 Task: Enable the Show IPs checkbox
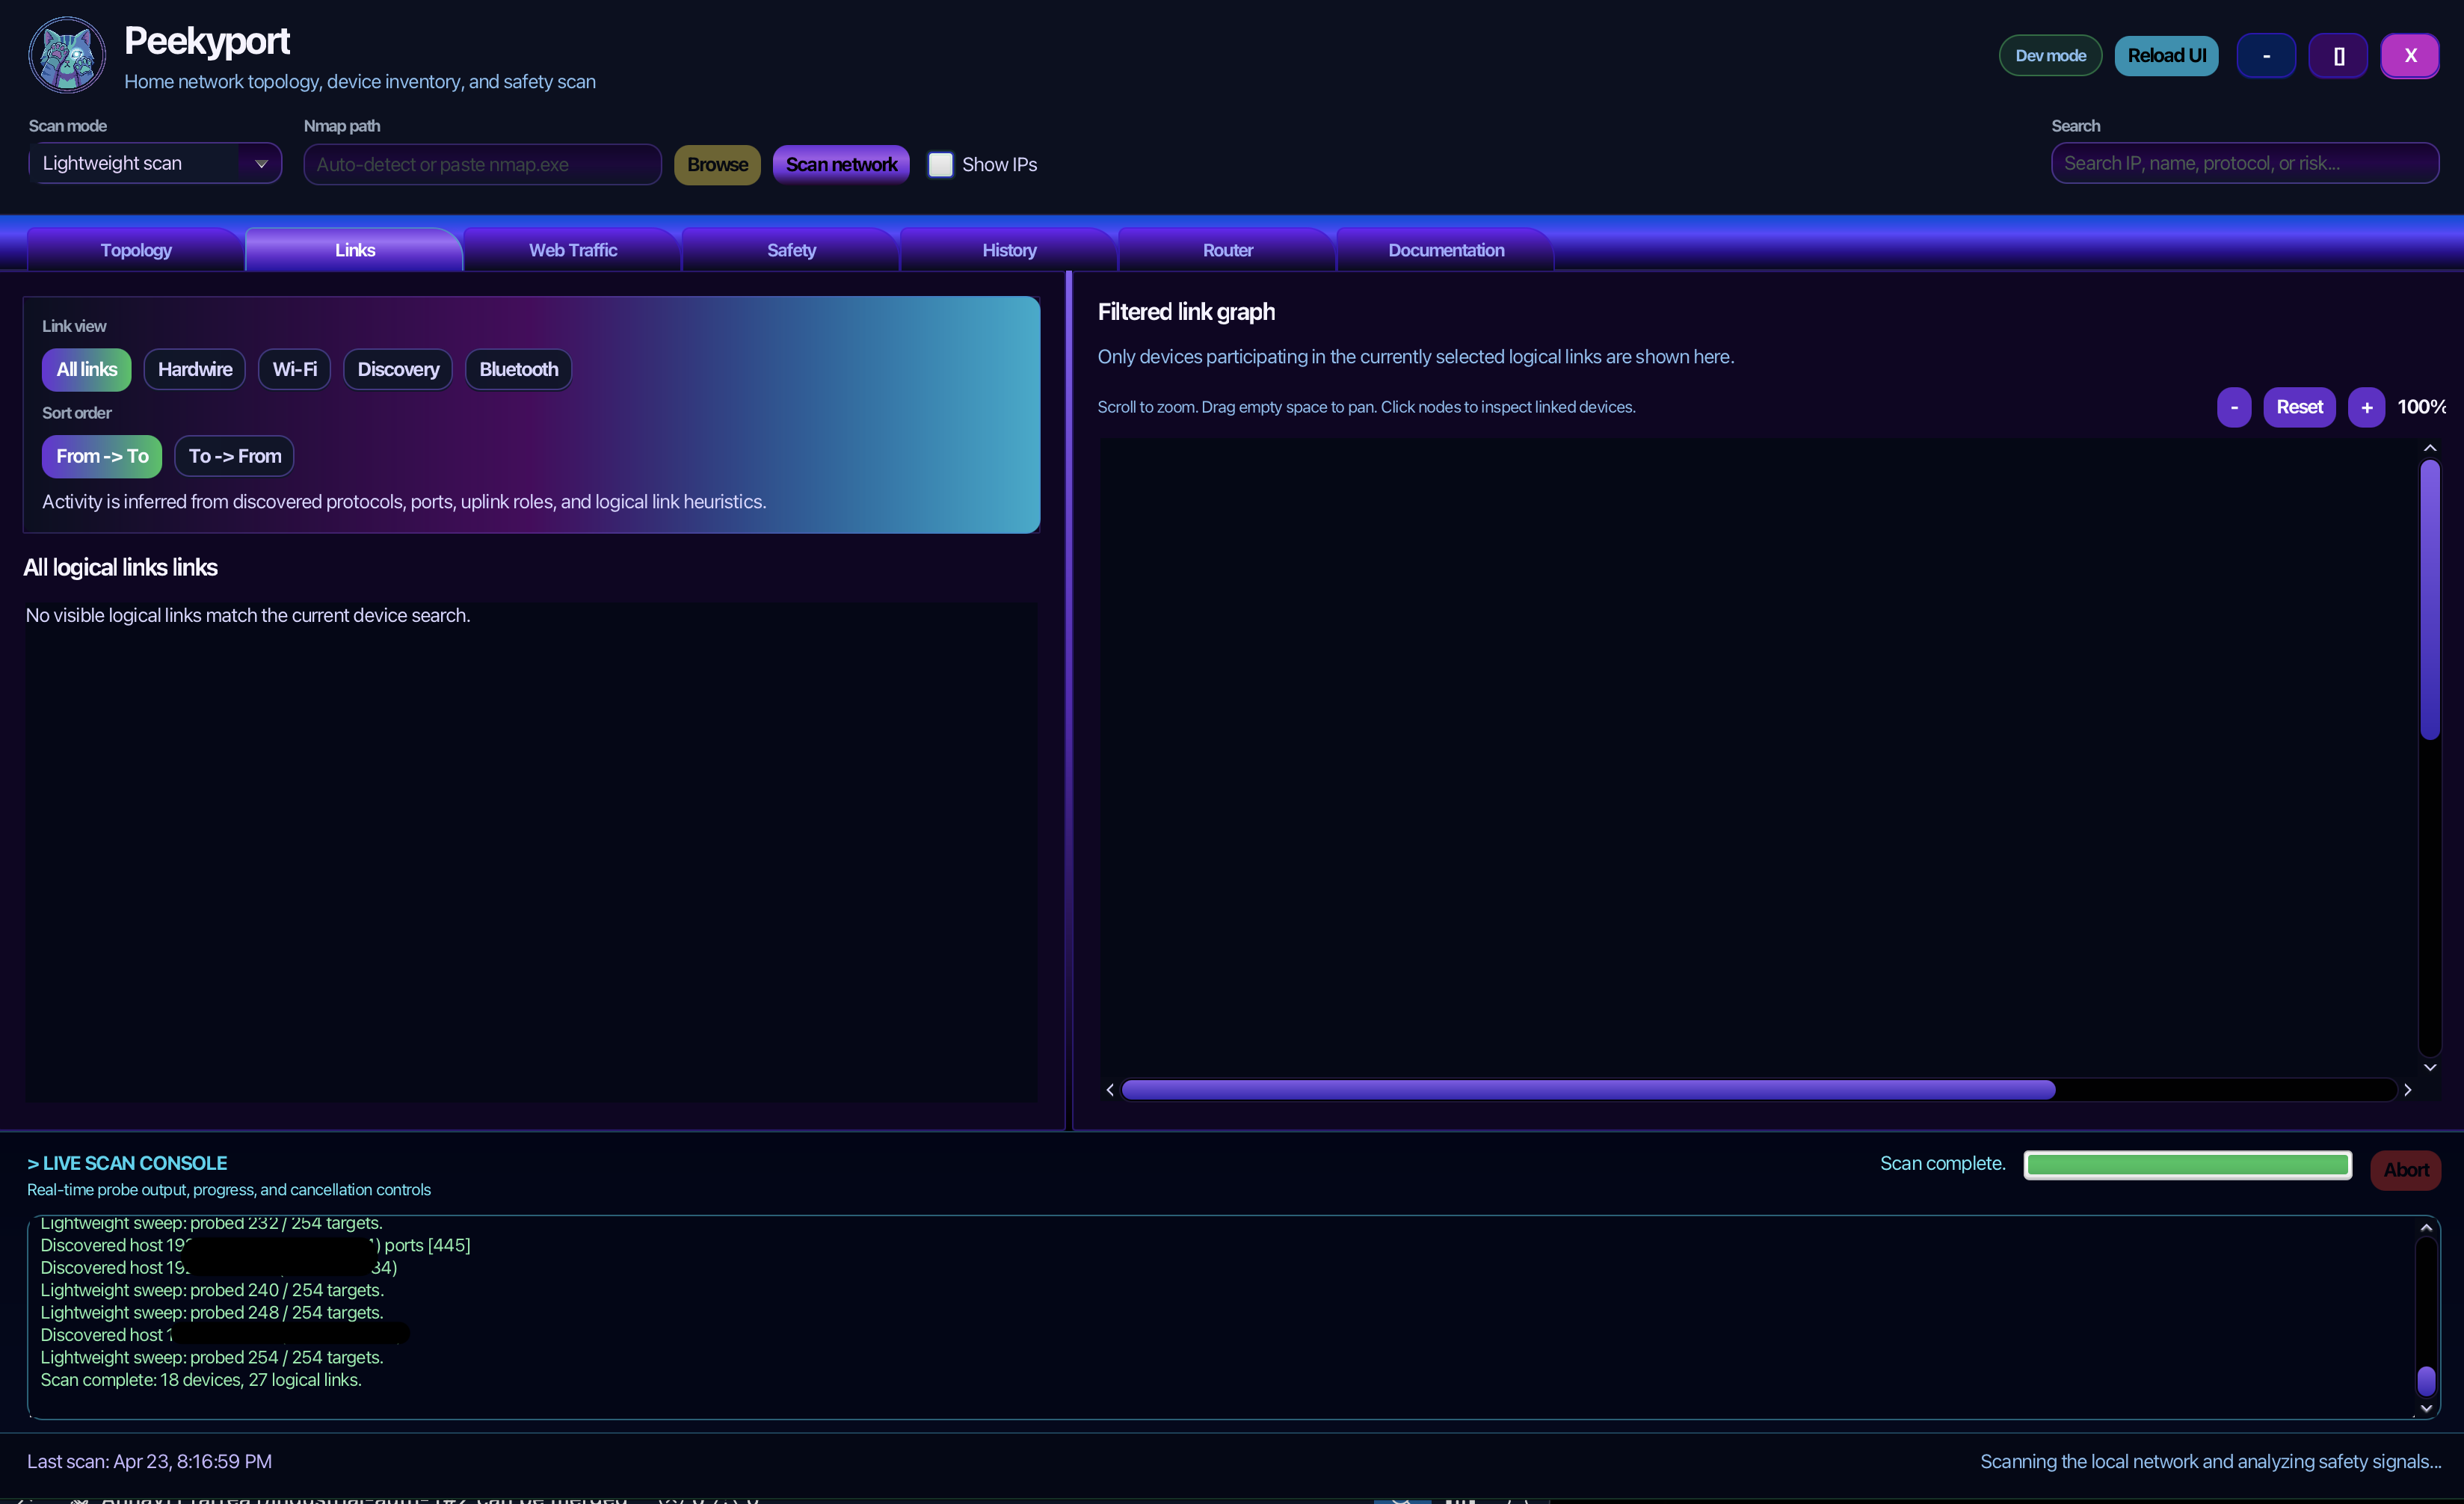click(940, 164)
